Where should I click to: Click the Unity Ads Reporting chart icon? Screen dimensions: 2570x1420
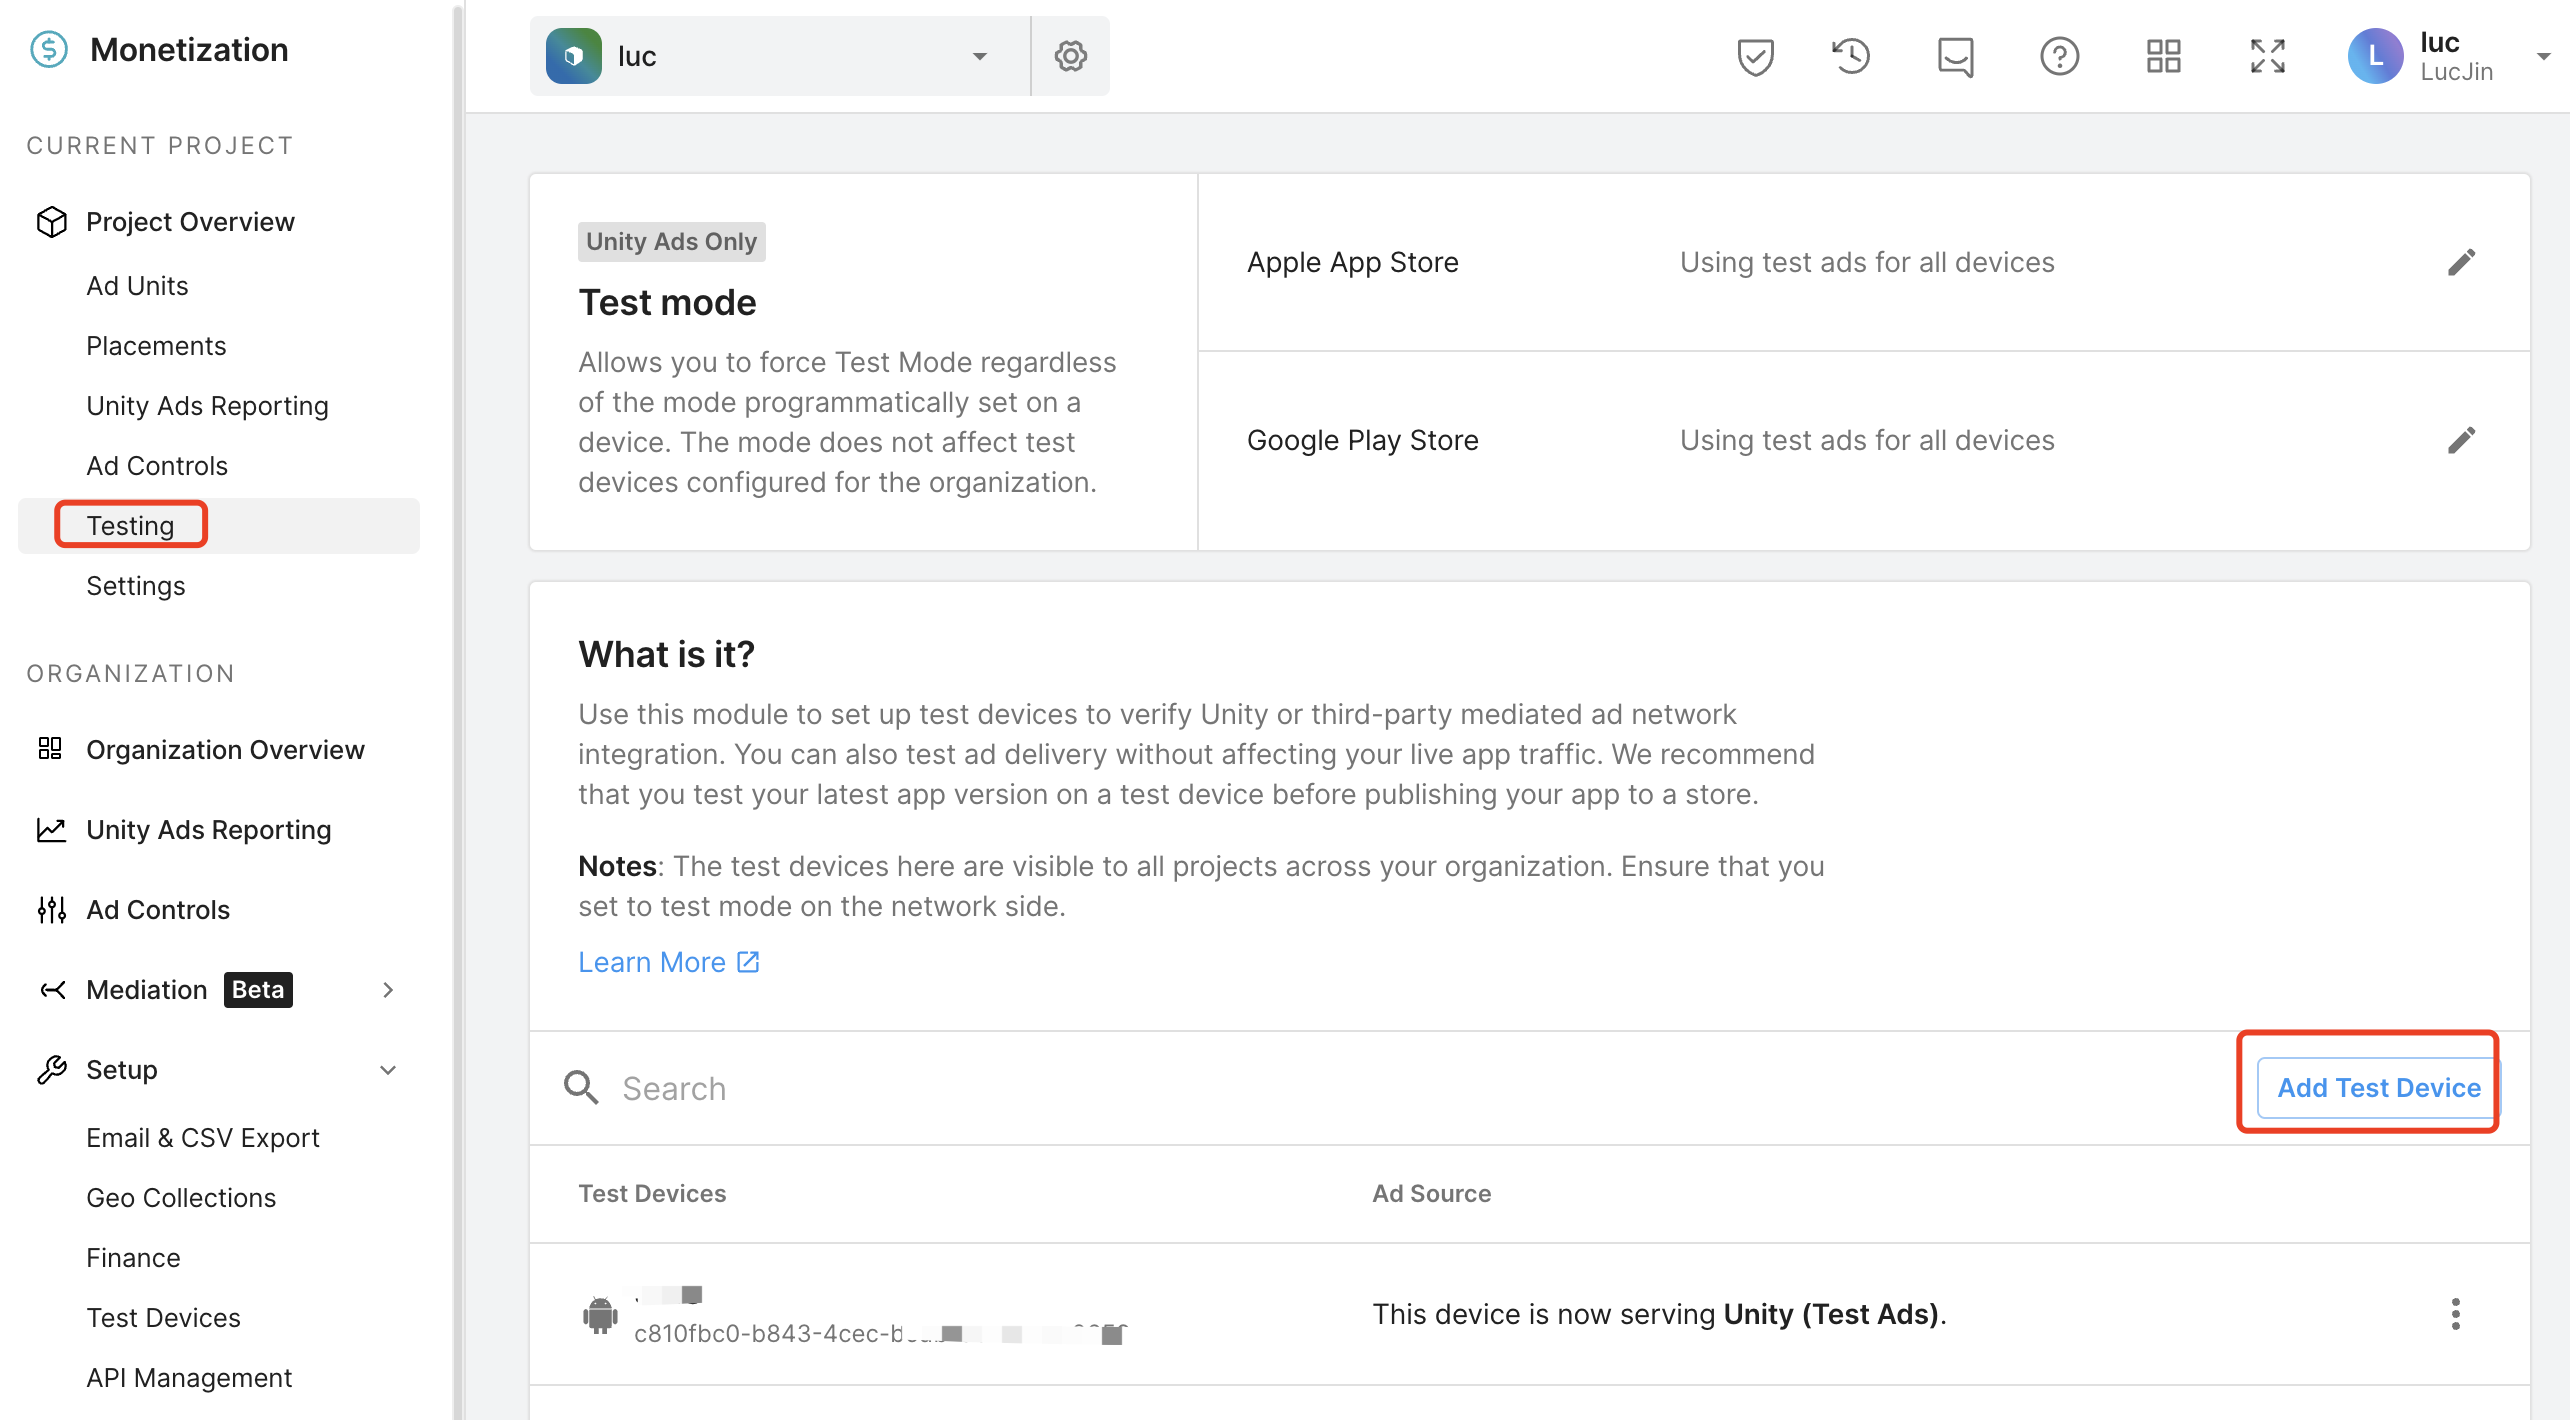[x=52, y=830]
